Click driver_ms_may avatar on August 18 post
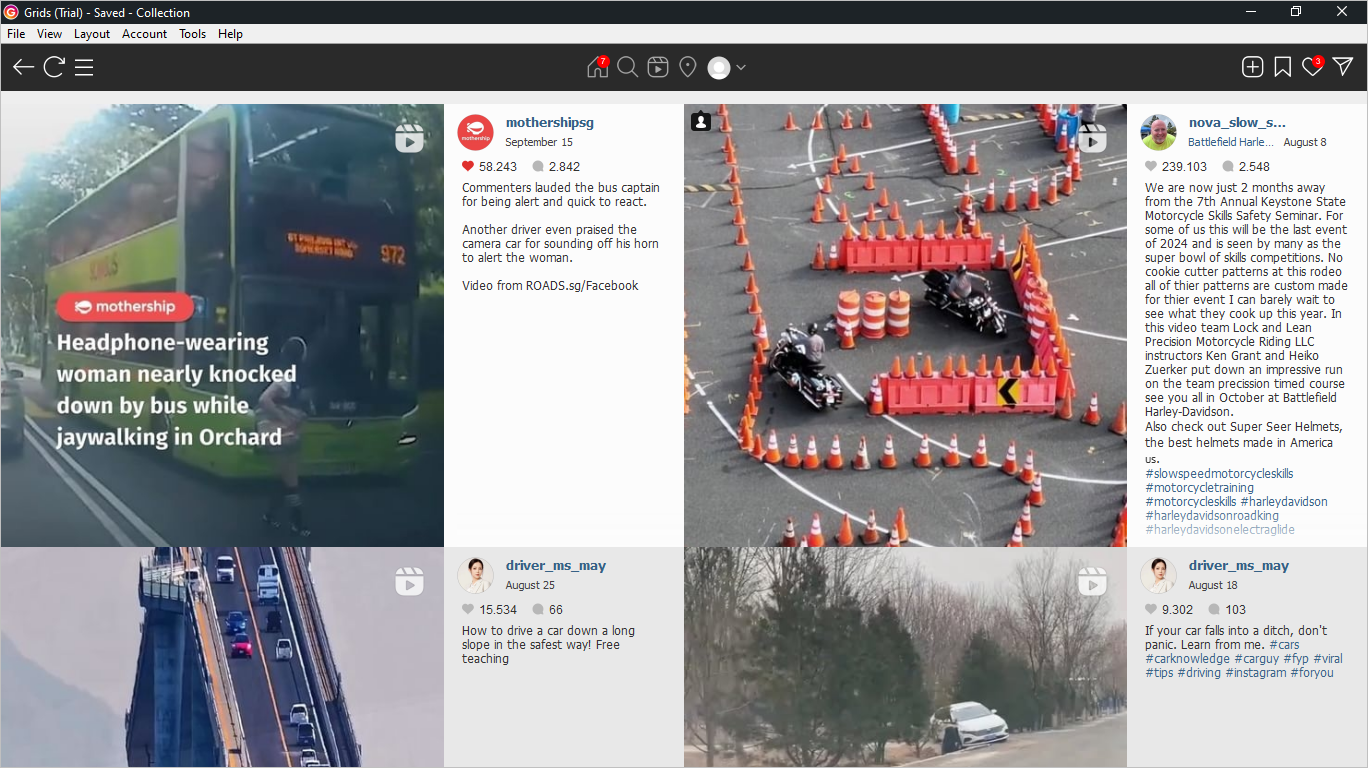Viewport: 1368px width, 768px height. pos(1159,575)
